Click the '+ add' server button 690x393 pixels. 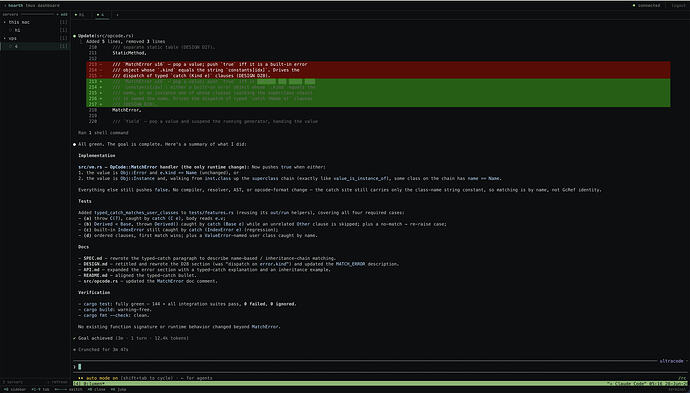[x=62, y=14]
